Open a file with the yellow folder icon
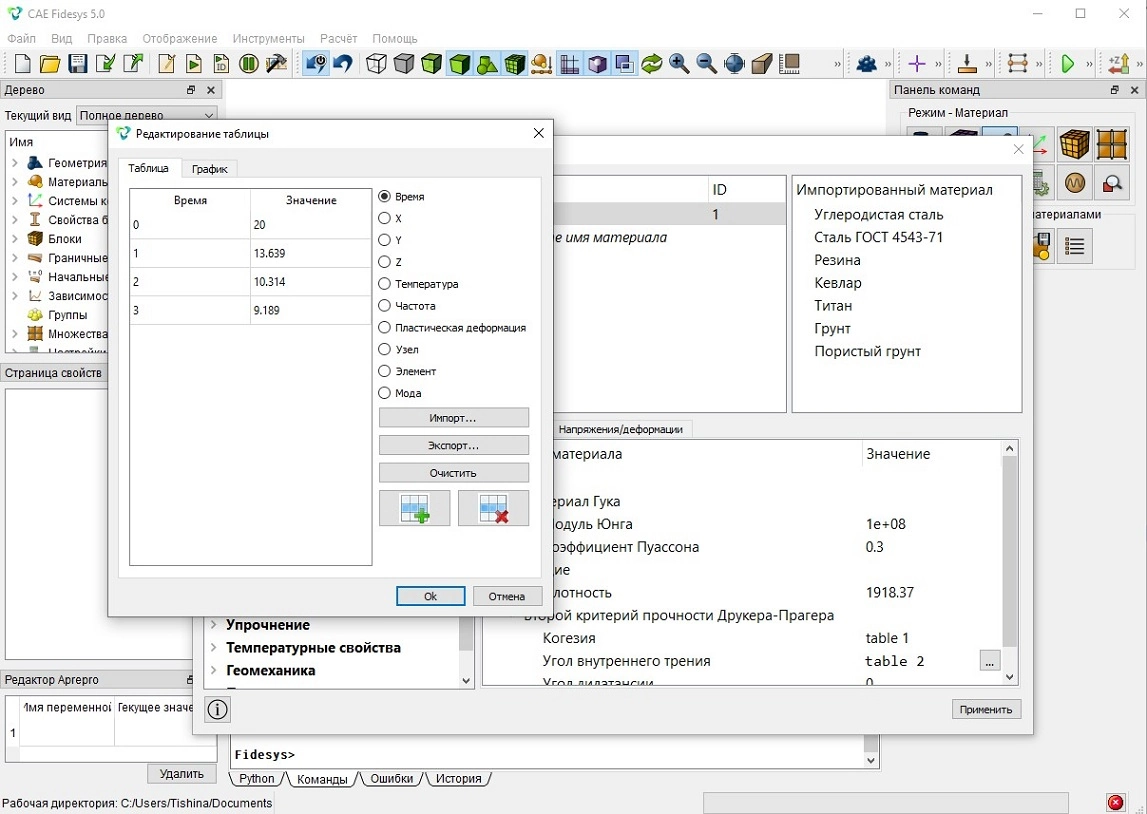This screenshot has height=814, width=1147. click(50, 64)
